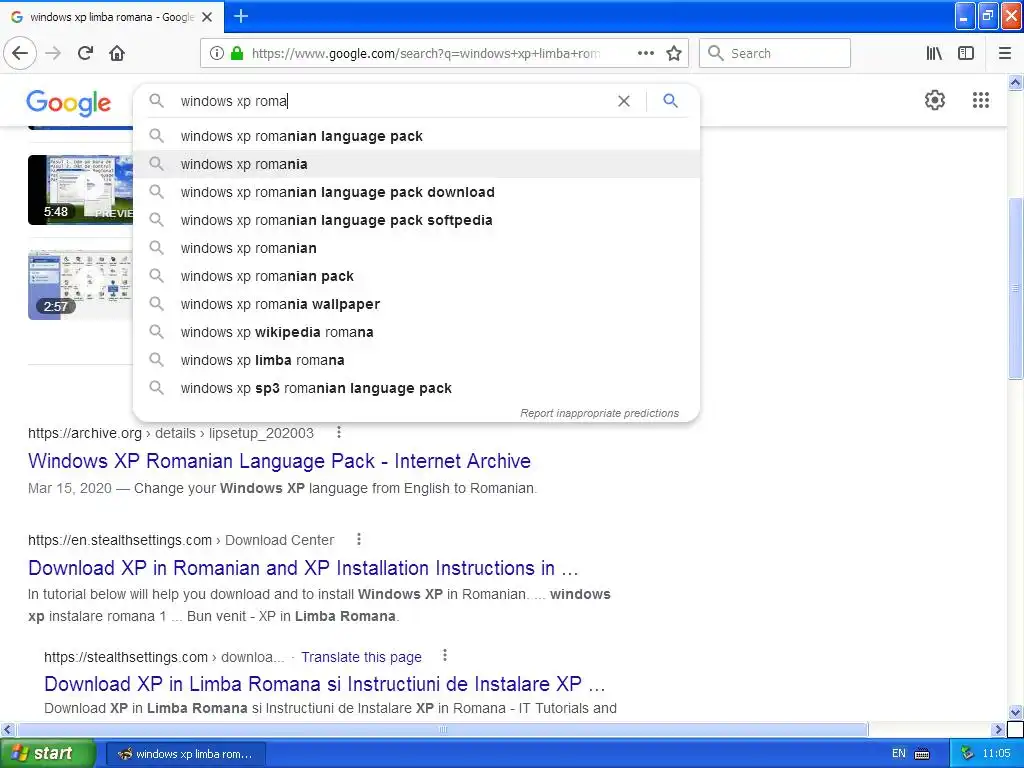Viewport: 1024px width, 768px height.
Task: Select 'windows xp limba romana' suggestion
Action: point(416,360)
